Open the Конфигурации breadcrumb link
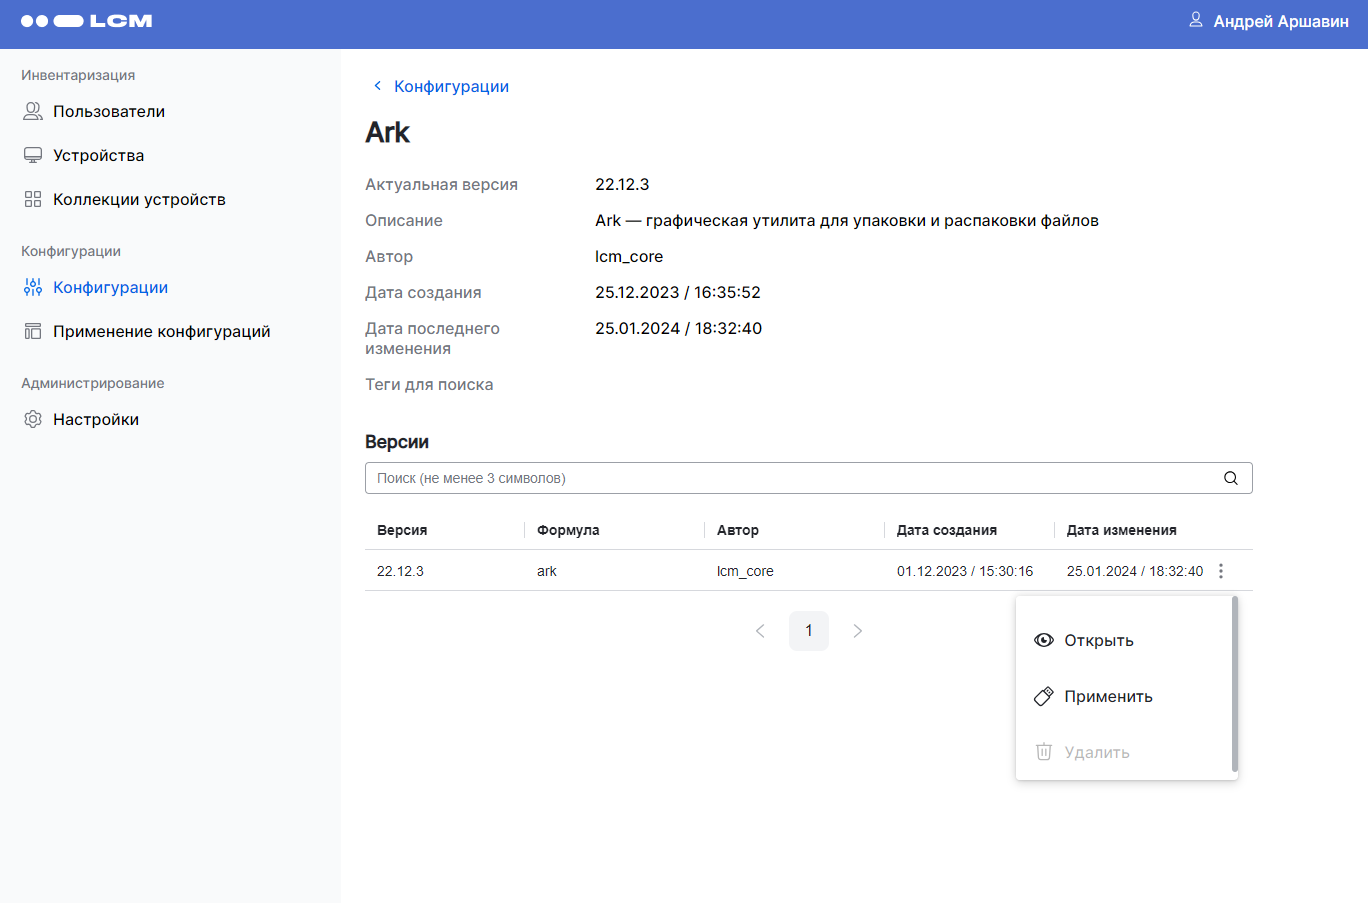This screenshot has height=903, width=1368. 451,87
